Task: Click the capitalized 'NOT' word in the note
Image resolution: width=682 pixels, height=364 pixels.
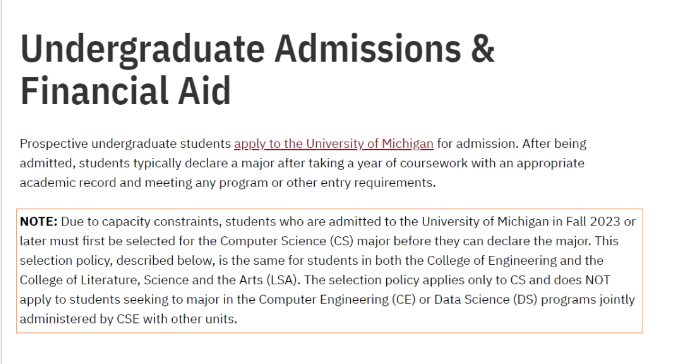Action: point(598,280)
